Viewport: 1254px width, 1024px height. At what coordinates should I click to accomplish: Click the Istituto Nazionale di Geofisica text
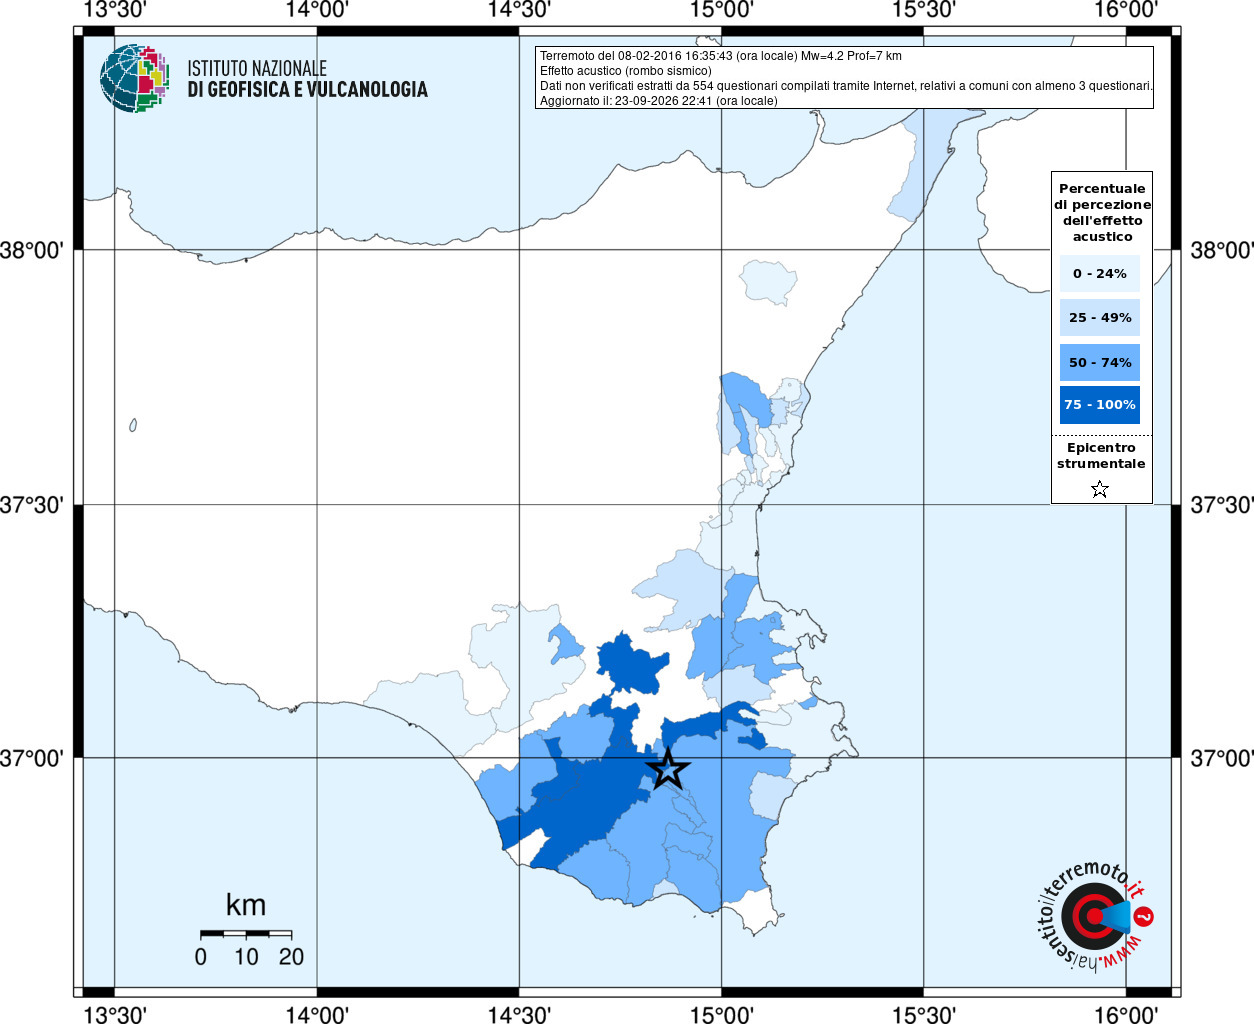[x=307, y=79]
